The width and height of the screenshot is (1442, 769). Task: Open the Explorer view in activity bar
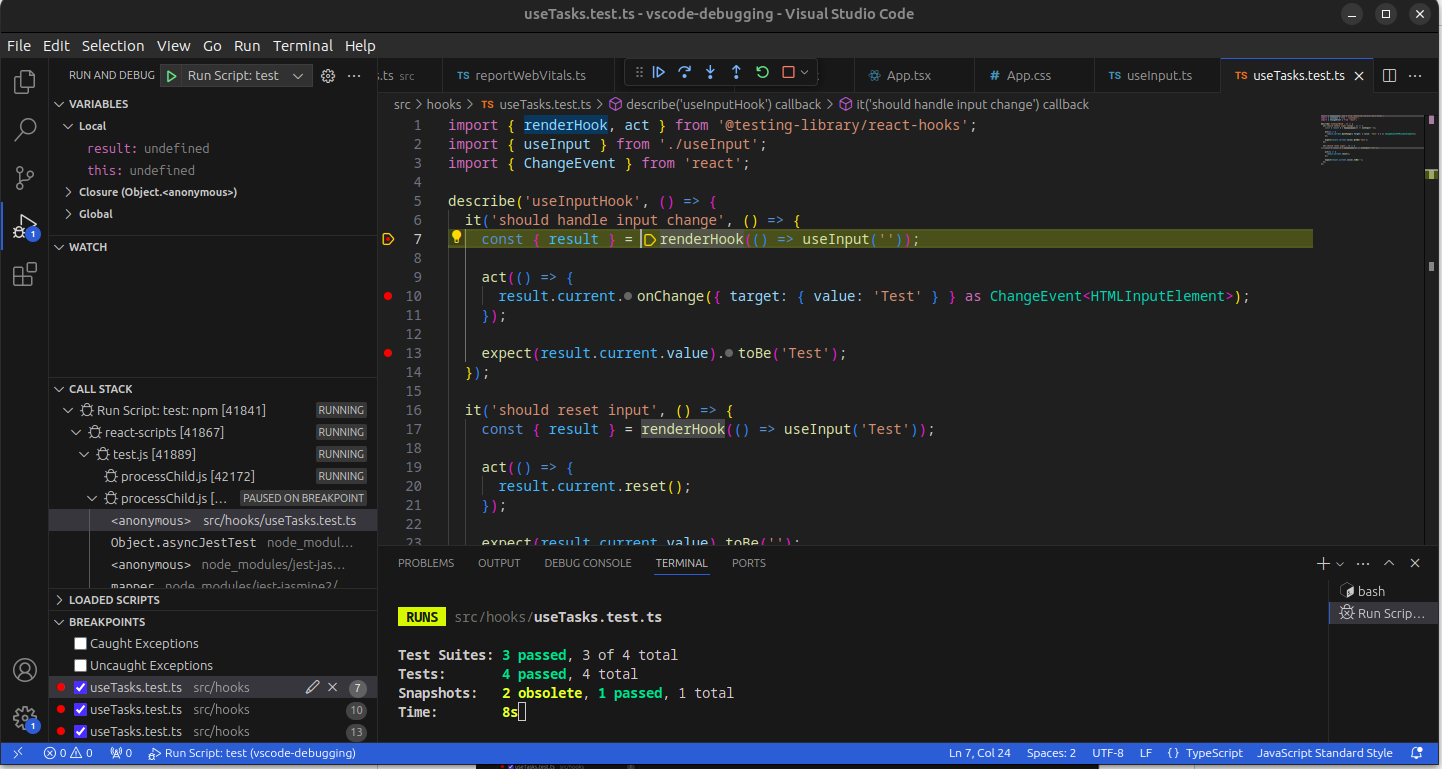[x=25, y=82]
